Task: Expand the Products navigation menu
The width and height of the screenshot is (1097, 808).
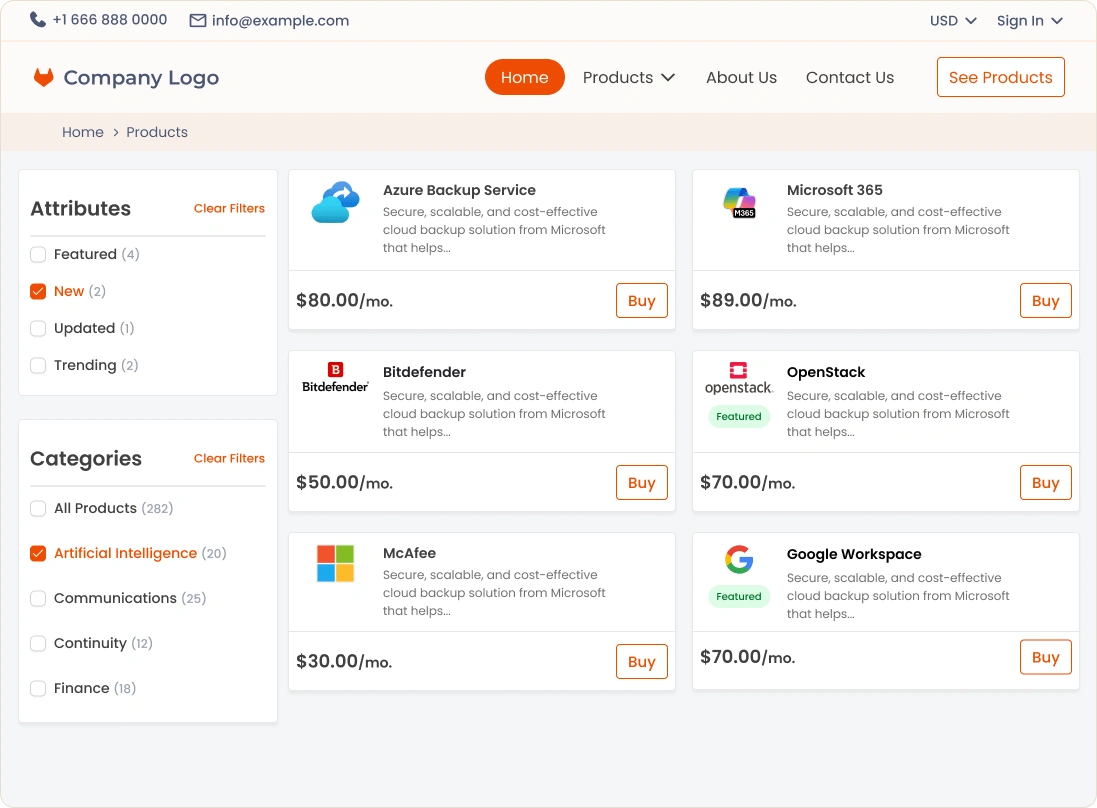Action: point(628,77)
